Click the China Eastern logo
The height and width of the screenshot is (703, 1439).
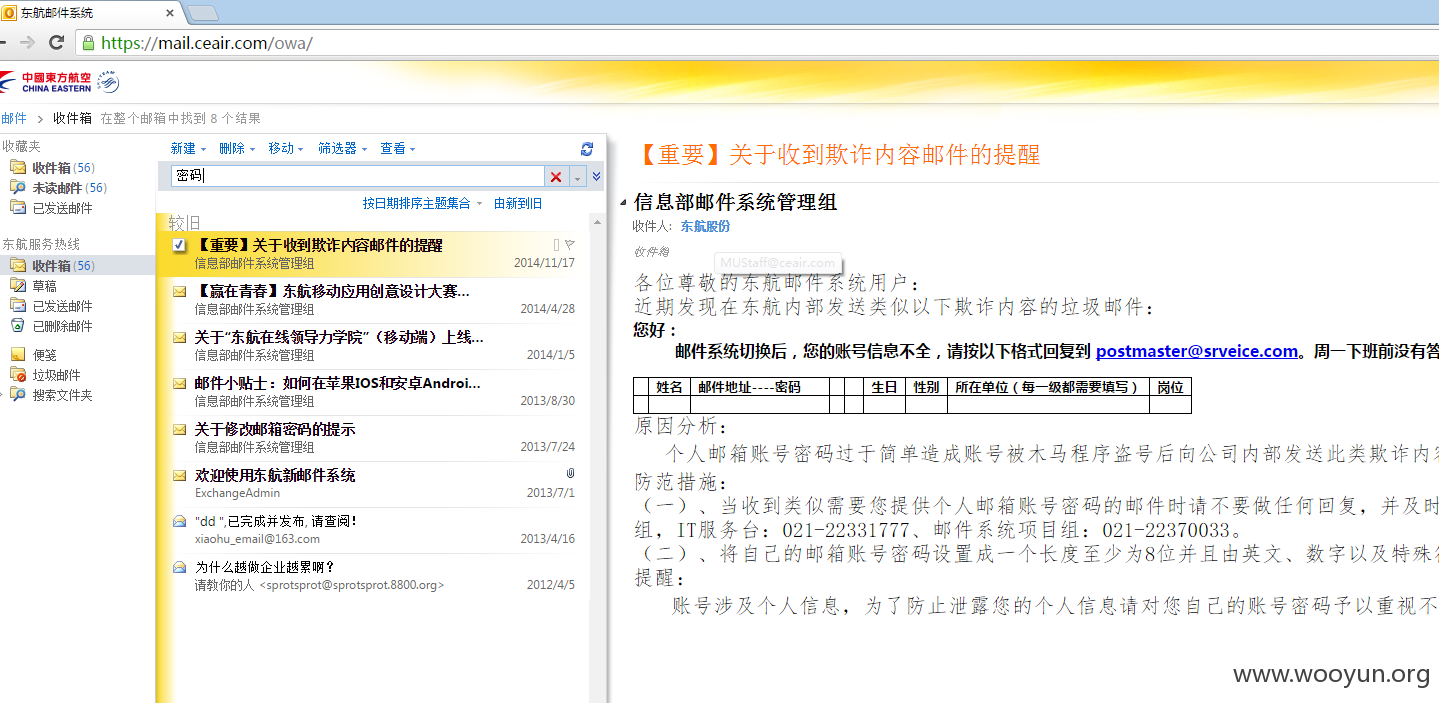tap(46, 81)
